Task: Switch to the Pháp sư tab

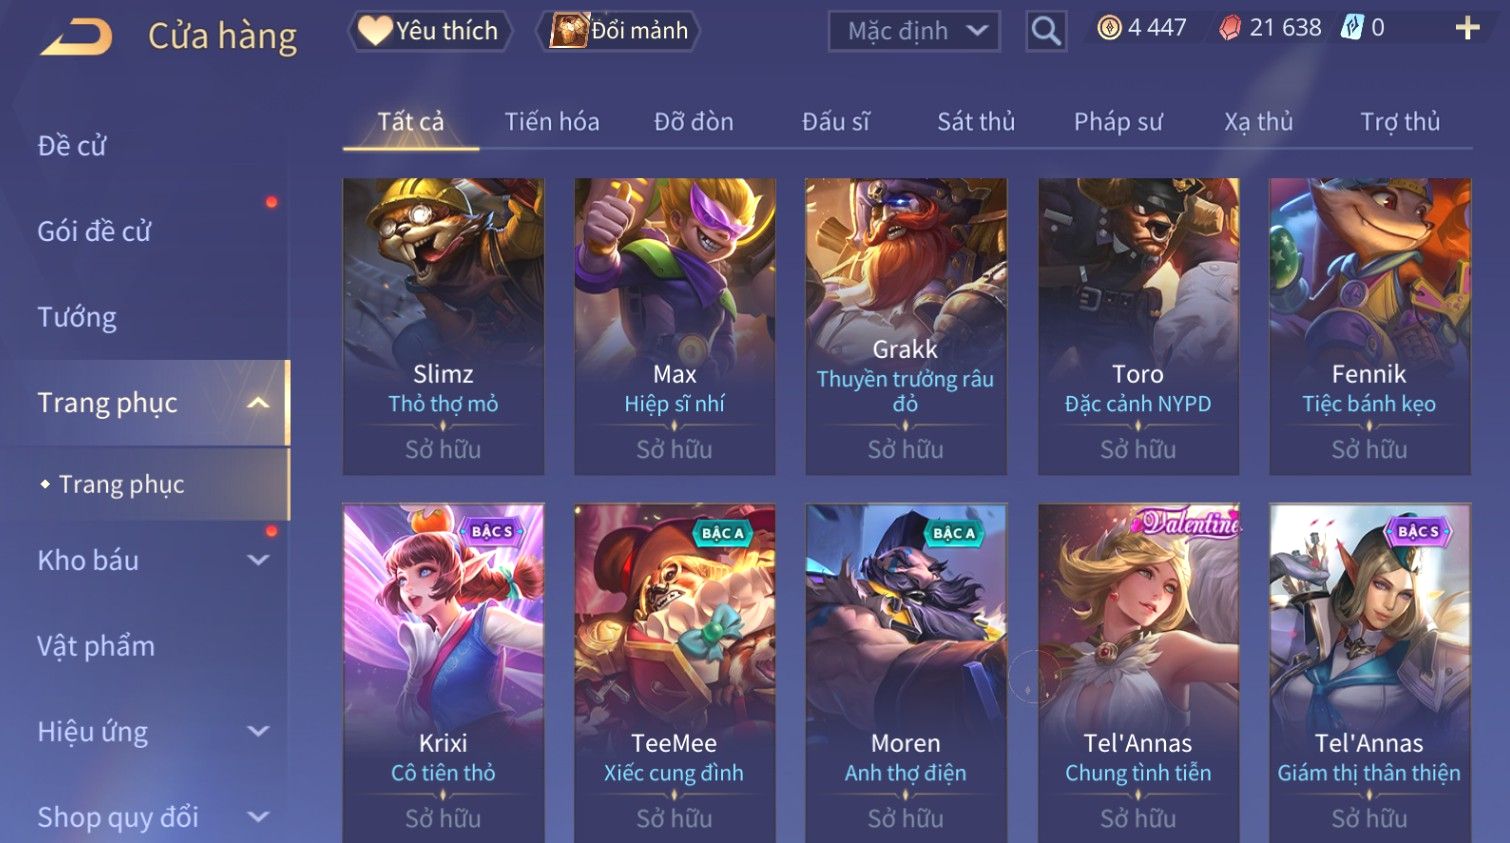Action: (1118, 122)
